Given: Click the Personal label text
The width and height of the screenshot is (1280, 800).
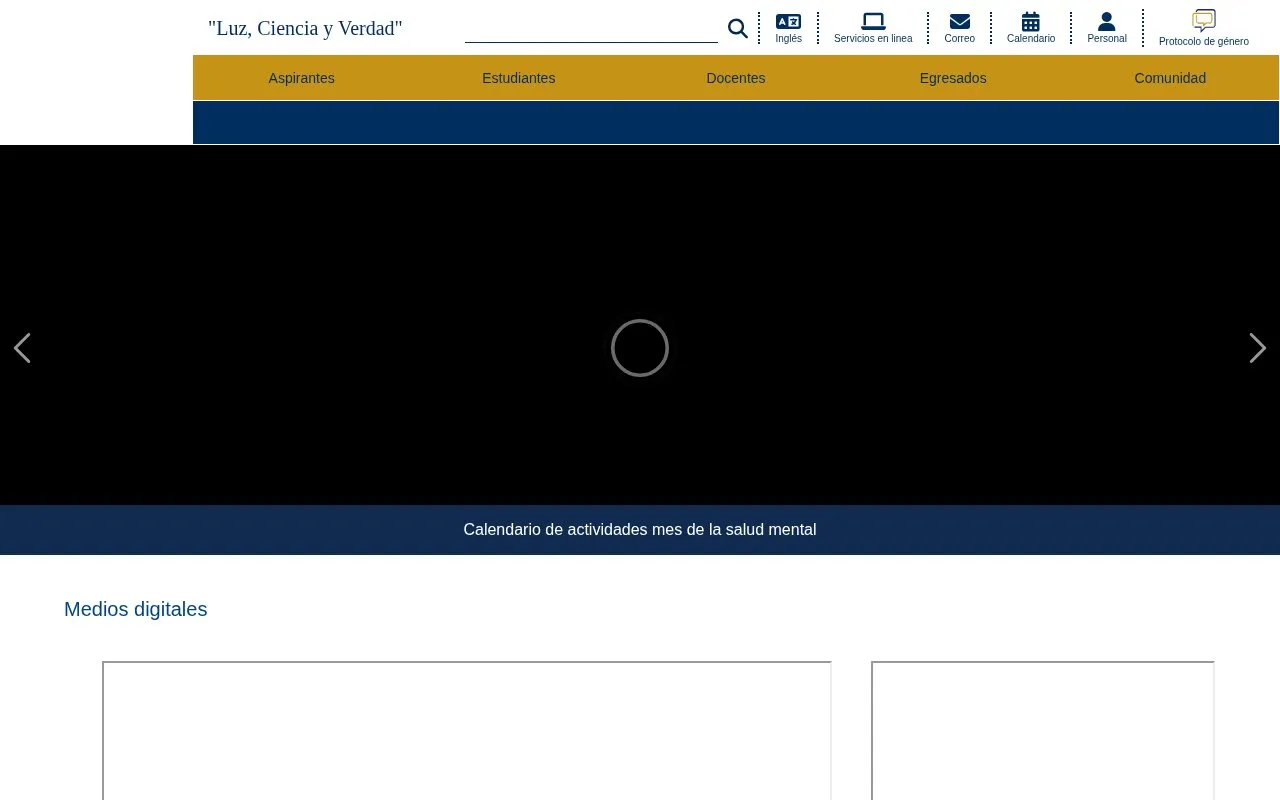Looking at the screenshot, I should click(1107, 39).
